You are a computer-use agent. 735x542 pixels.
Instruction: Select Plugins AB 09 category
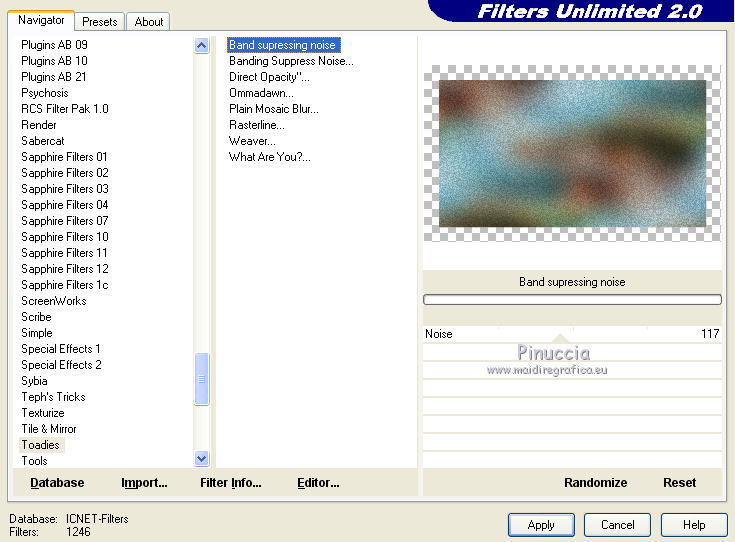54,45
